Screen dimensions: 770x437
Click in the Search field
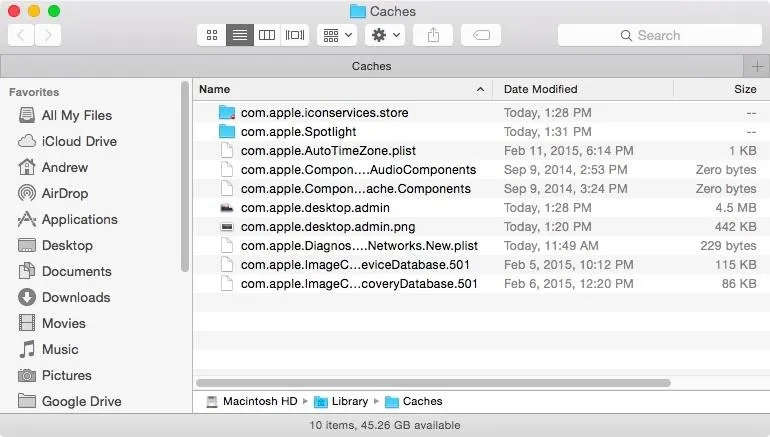(660, 35)
